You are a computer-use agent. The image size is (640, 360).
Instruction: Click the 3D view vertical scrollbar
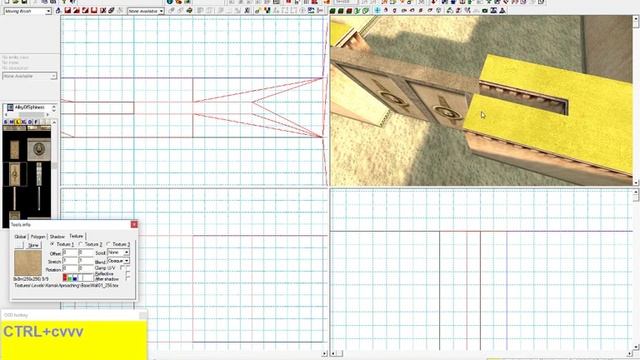pyautogui.click(x=636, y=100)
